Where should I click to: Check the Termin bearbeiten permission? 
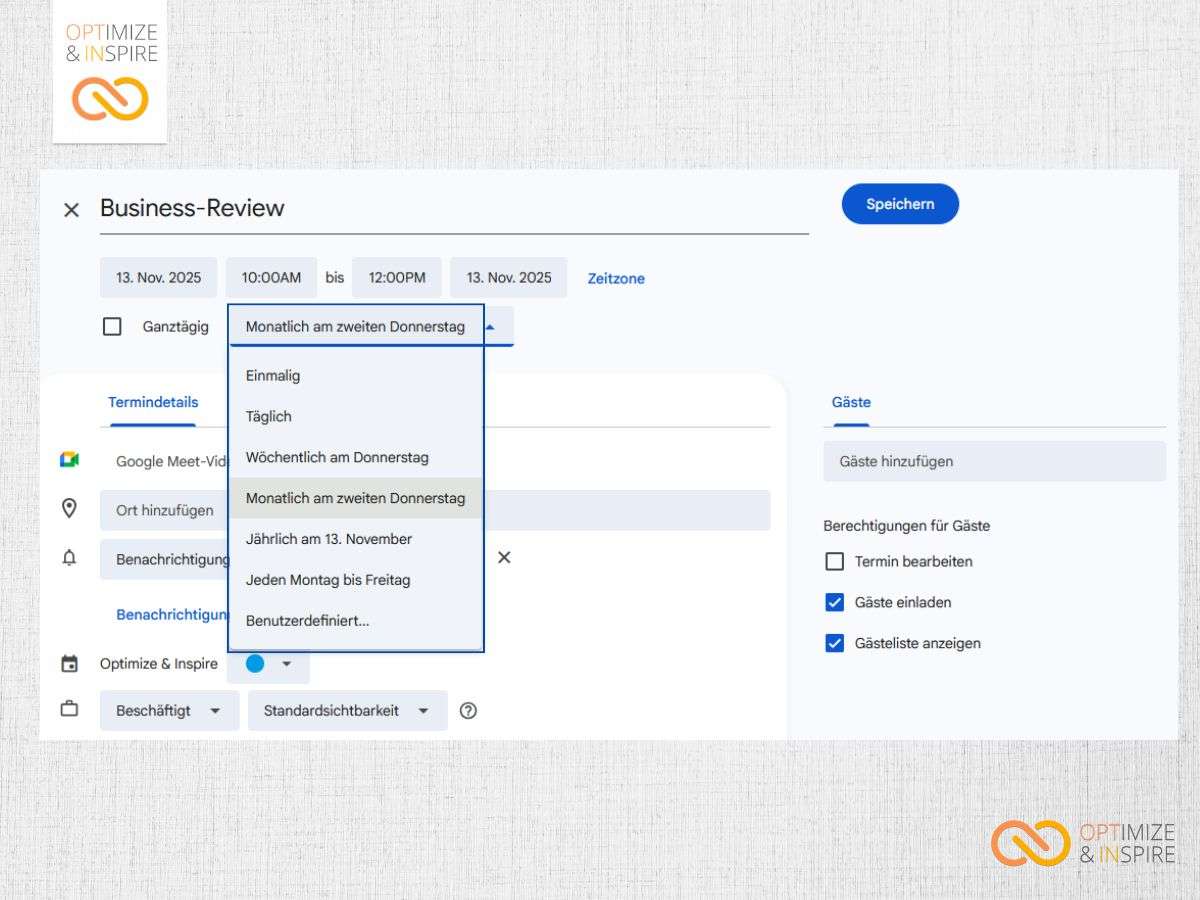point(835,561)
